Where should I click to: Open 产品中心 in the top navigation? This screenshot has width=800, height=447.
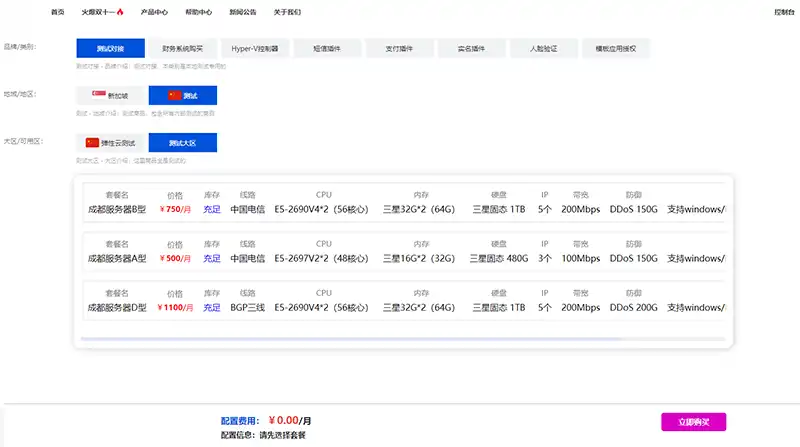[154, 13]
